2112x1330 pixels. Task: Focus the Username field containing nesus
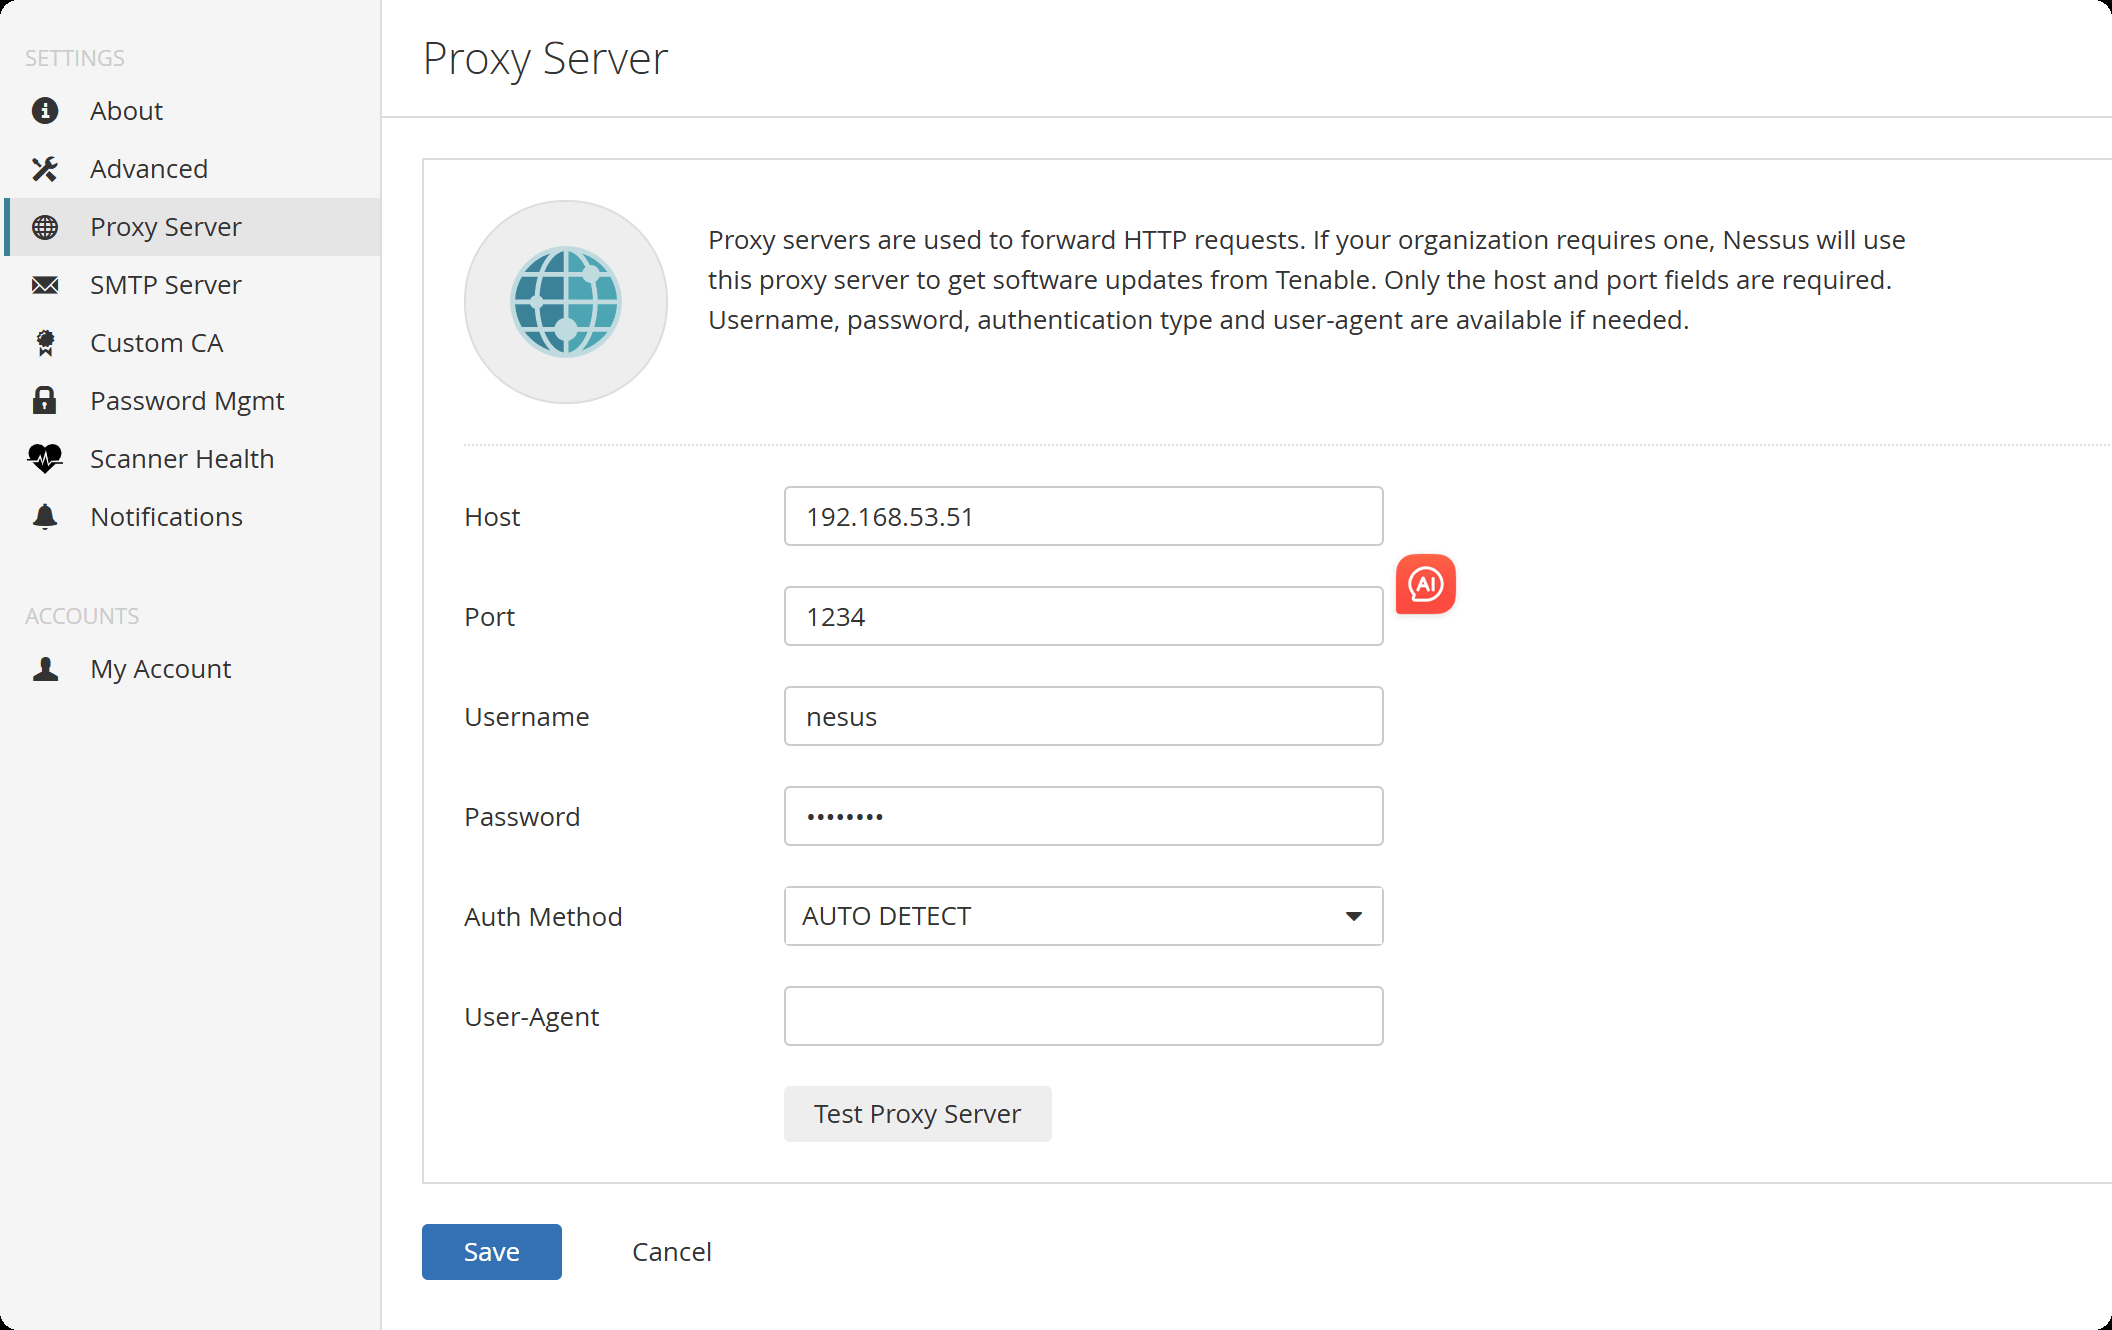[x=1083, y=716]
